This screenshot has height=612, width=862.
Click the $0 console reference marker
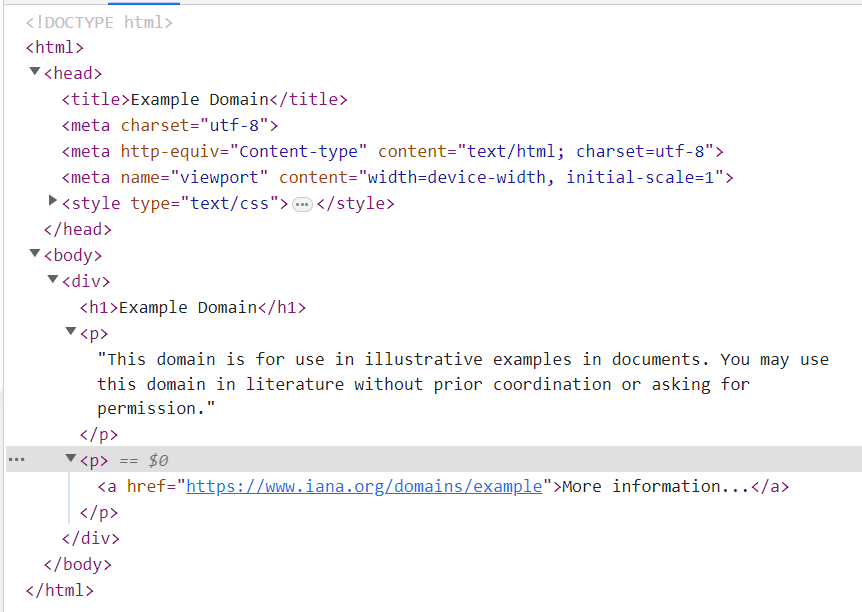tap(158, 460)
